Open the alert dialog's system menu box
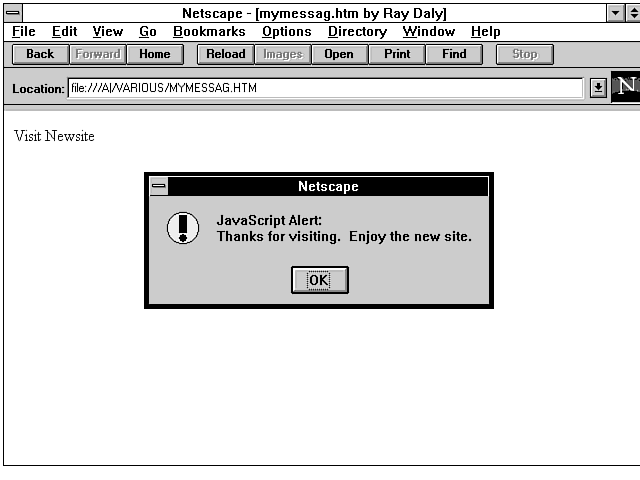This screenshot has width=640, height=480. click(x=159, y=187)
